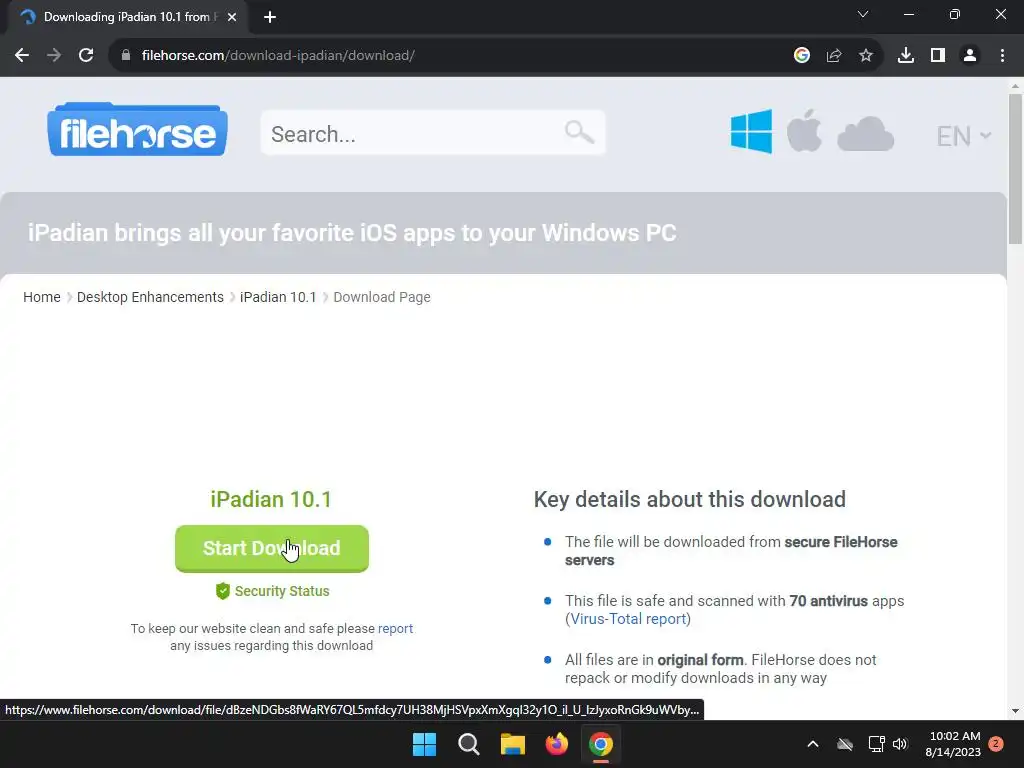Click the iPadian 10.1 green heading
1024x768 pixels.
coord(271,499)
